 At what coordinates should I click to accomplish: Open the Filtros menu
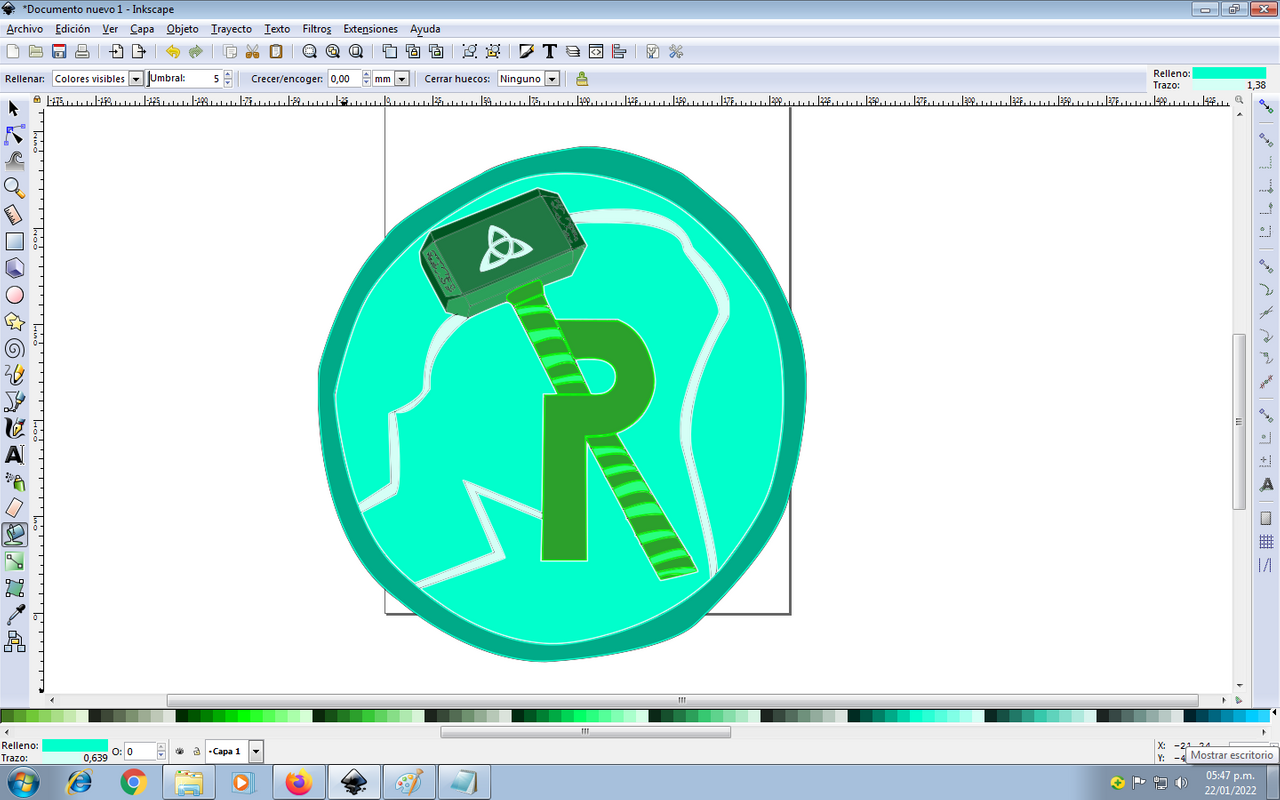pyautogui.click(x=317, y=29)
